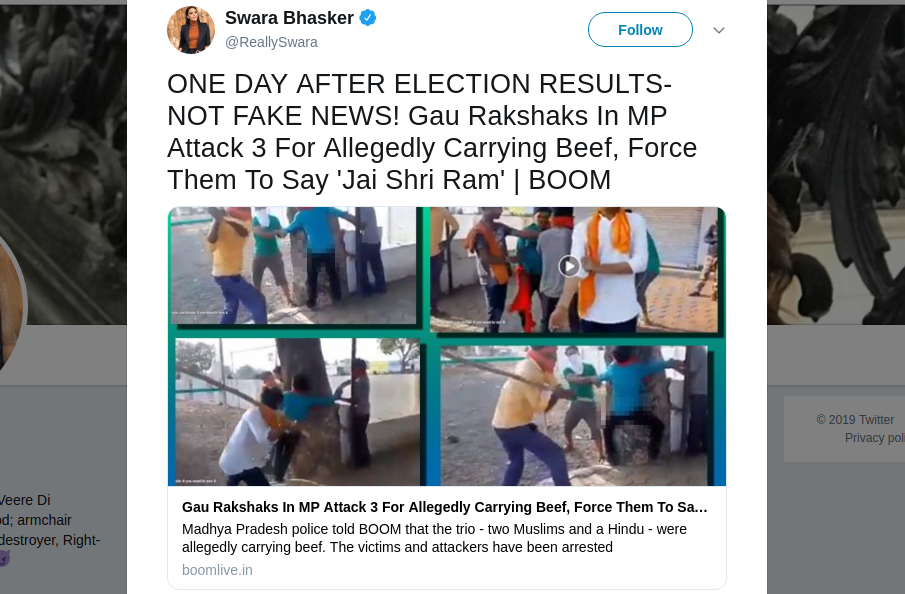Expand the tweet options chevron

click(x=719, y=30)
